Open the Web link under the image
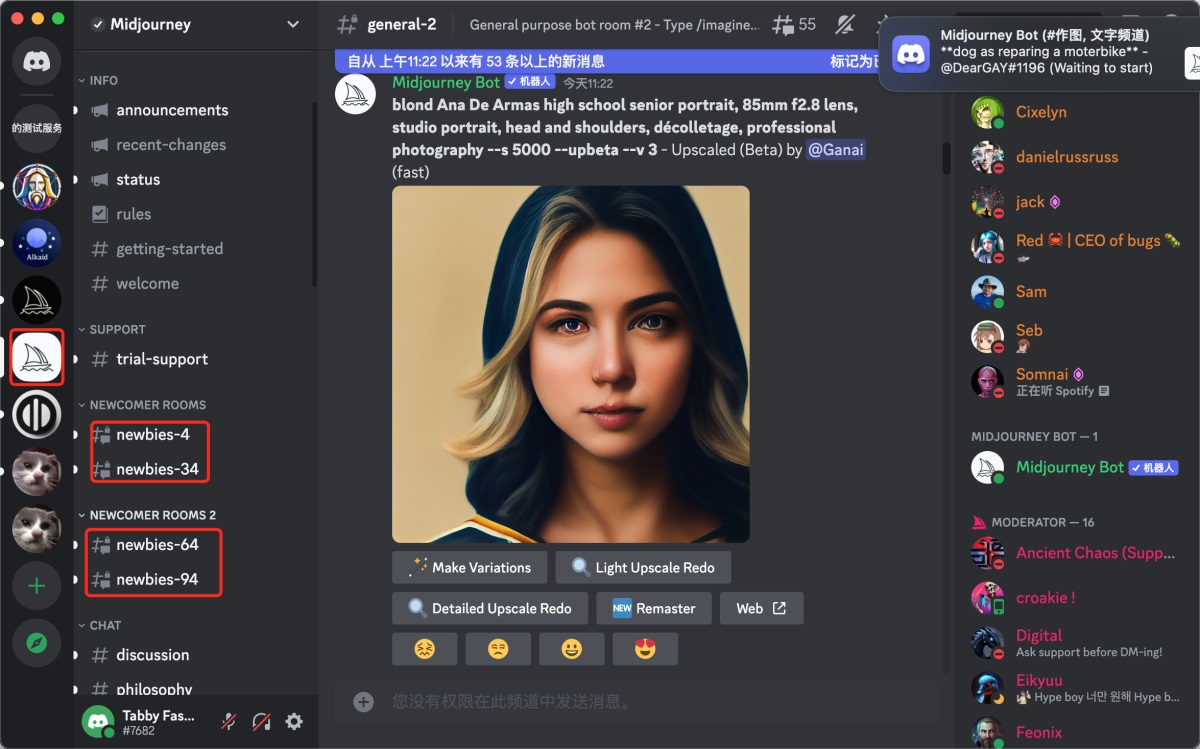1200x749 pixels. tap(761, 608)
